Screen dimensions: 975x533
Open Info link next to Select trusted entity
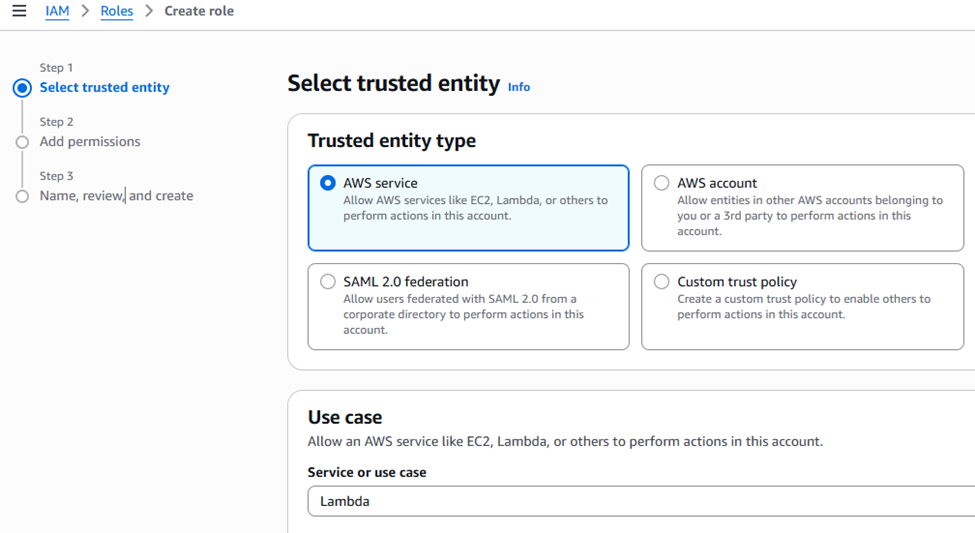tap(519, 87)
